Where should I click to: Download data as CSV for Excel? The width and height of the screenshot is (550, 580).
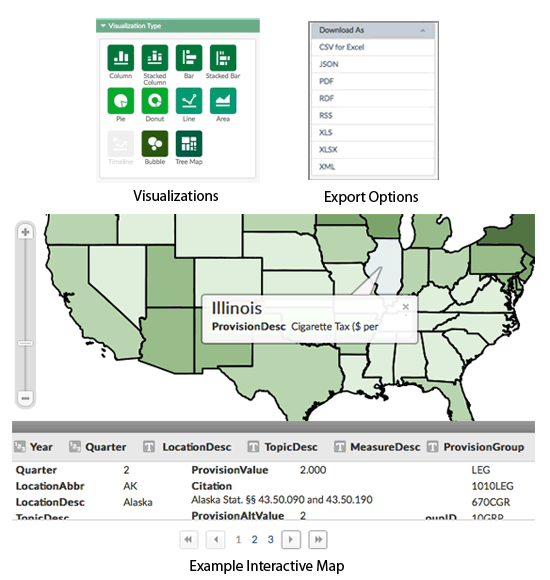[373, 47]
